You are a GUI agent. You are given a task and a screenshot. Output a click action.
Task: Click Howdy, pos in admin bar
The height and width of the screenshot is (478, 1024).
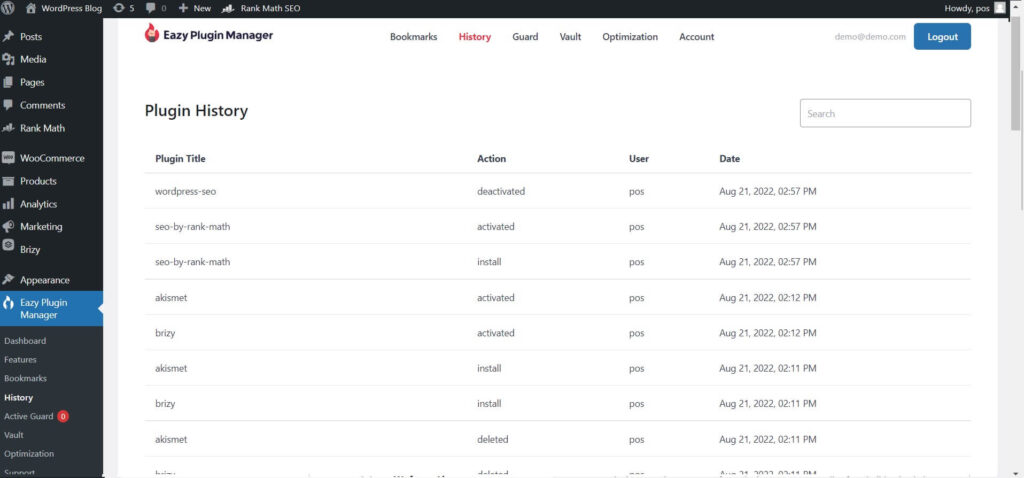click(967, 8)
